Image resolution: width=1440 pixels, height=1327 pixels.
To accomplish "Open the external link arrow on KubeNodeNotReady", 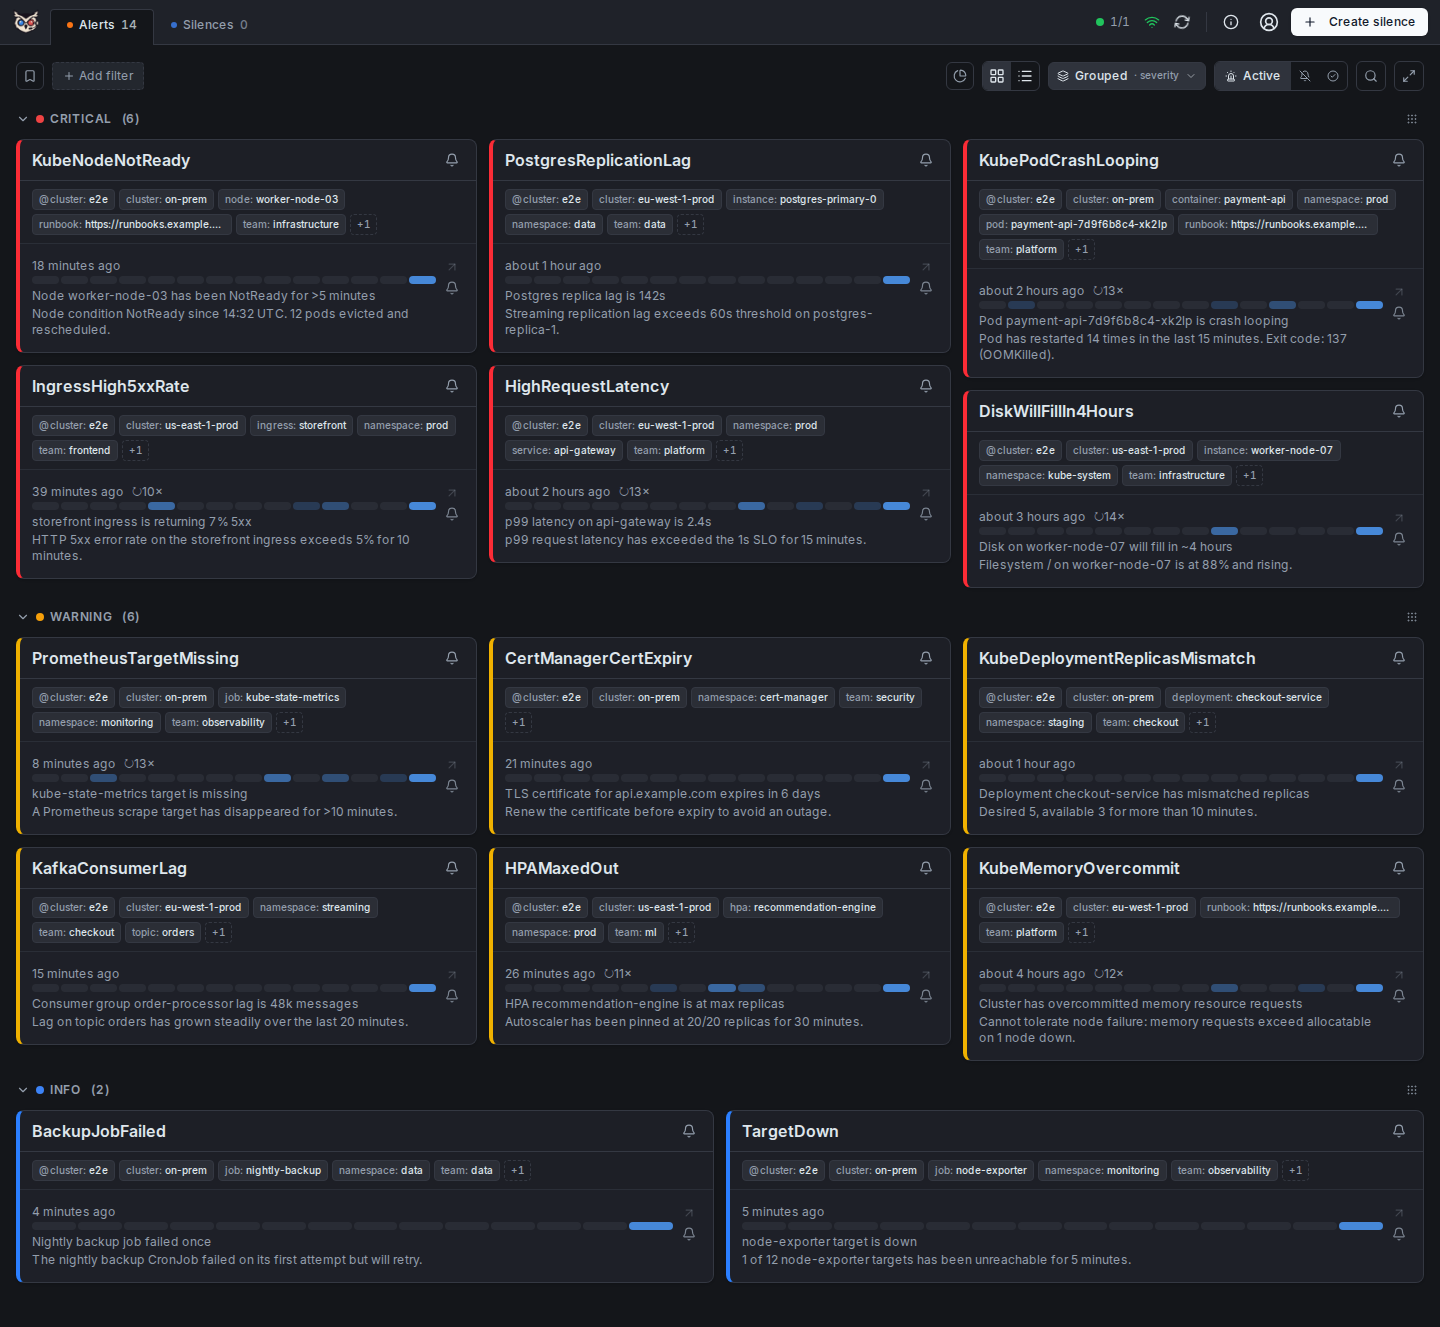I will coord(452,267).
